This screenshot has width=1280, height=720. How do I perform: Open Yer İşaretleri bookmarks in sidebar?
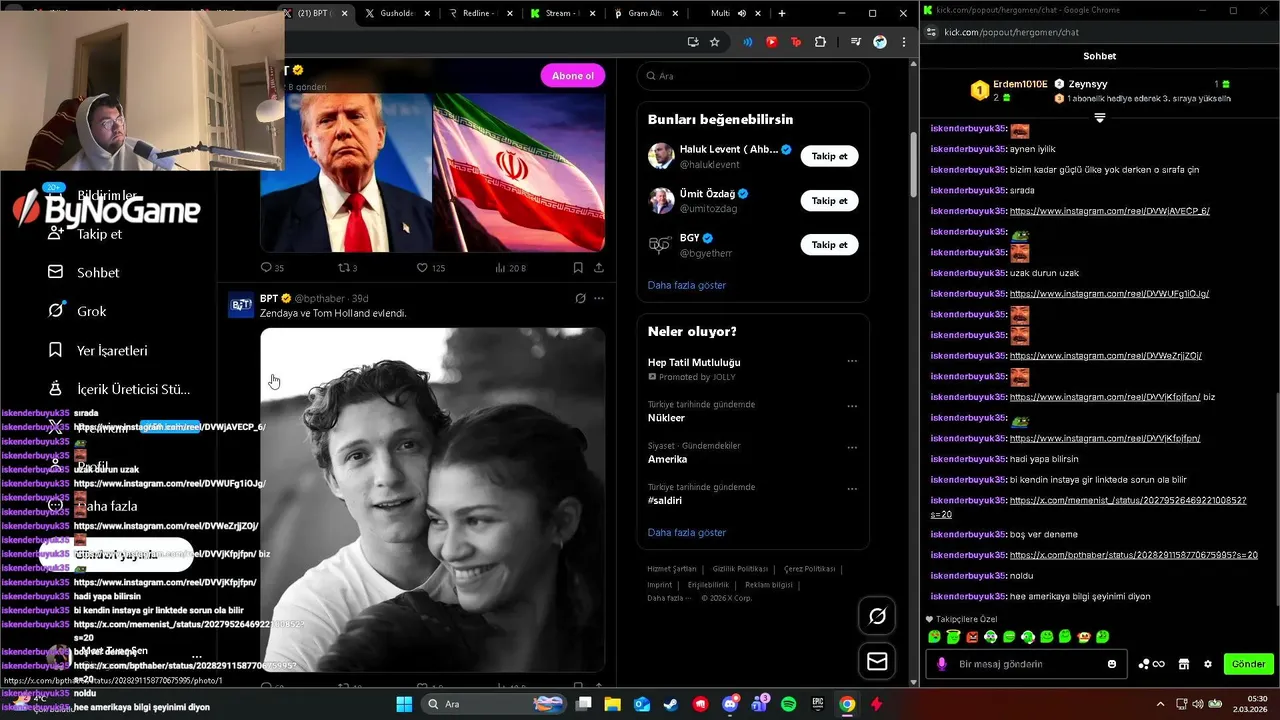pyautogui.click(x=98, y=350)
